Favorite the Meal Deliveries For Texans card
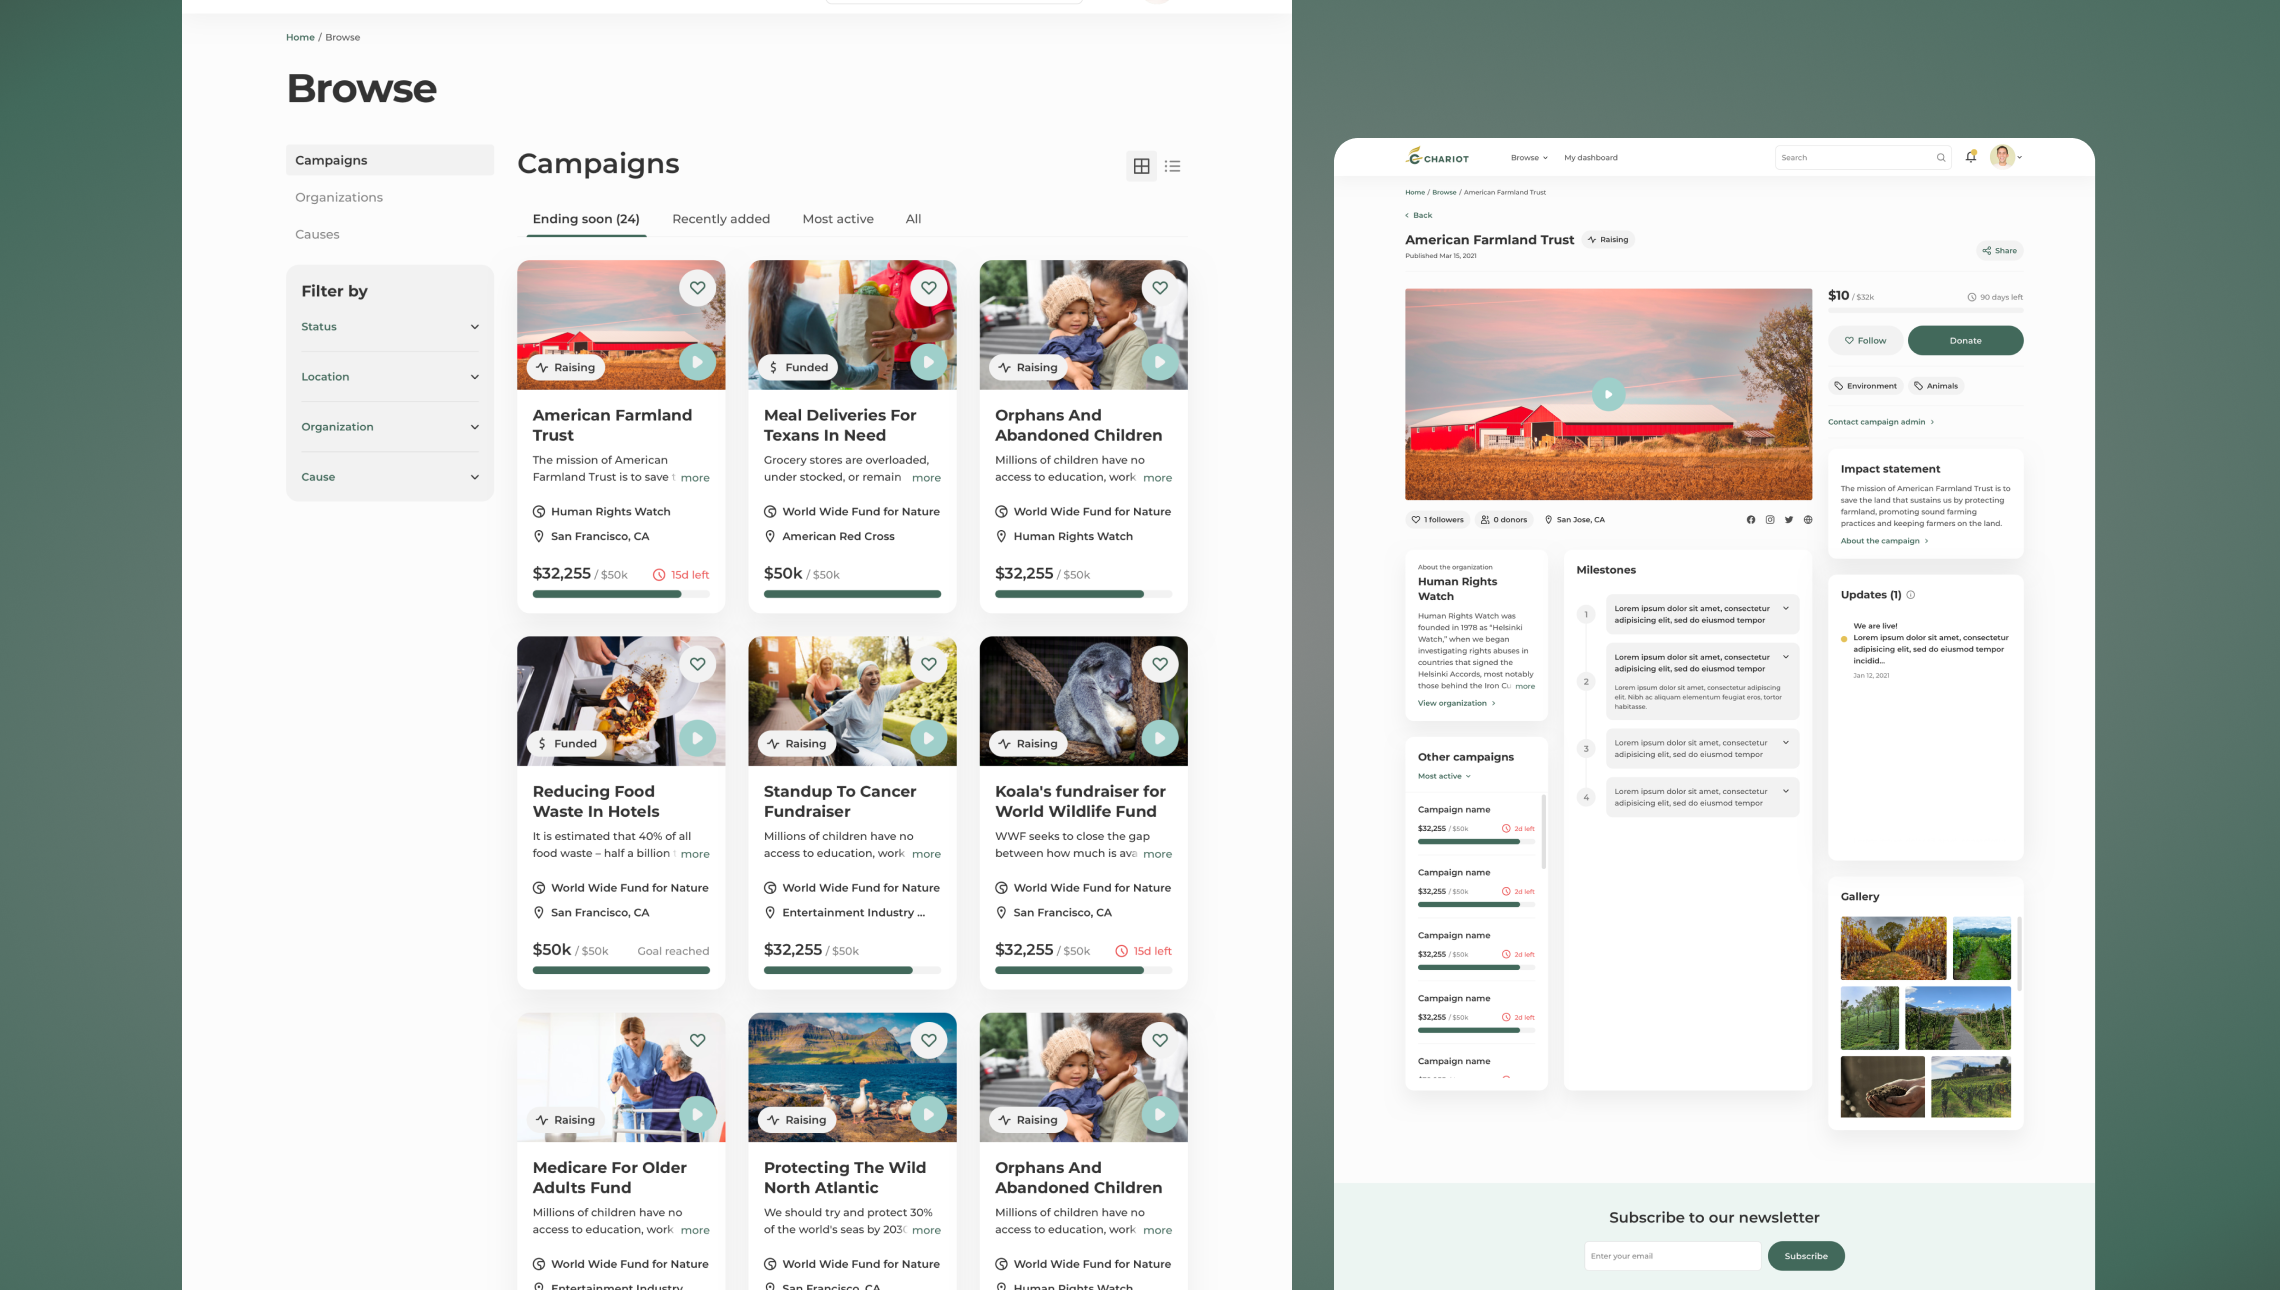Image resolution: width=2280 pixels, height=1290 pixels. click(x=928, y=288)
